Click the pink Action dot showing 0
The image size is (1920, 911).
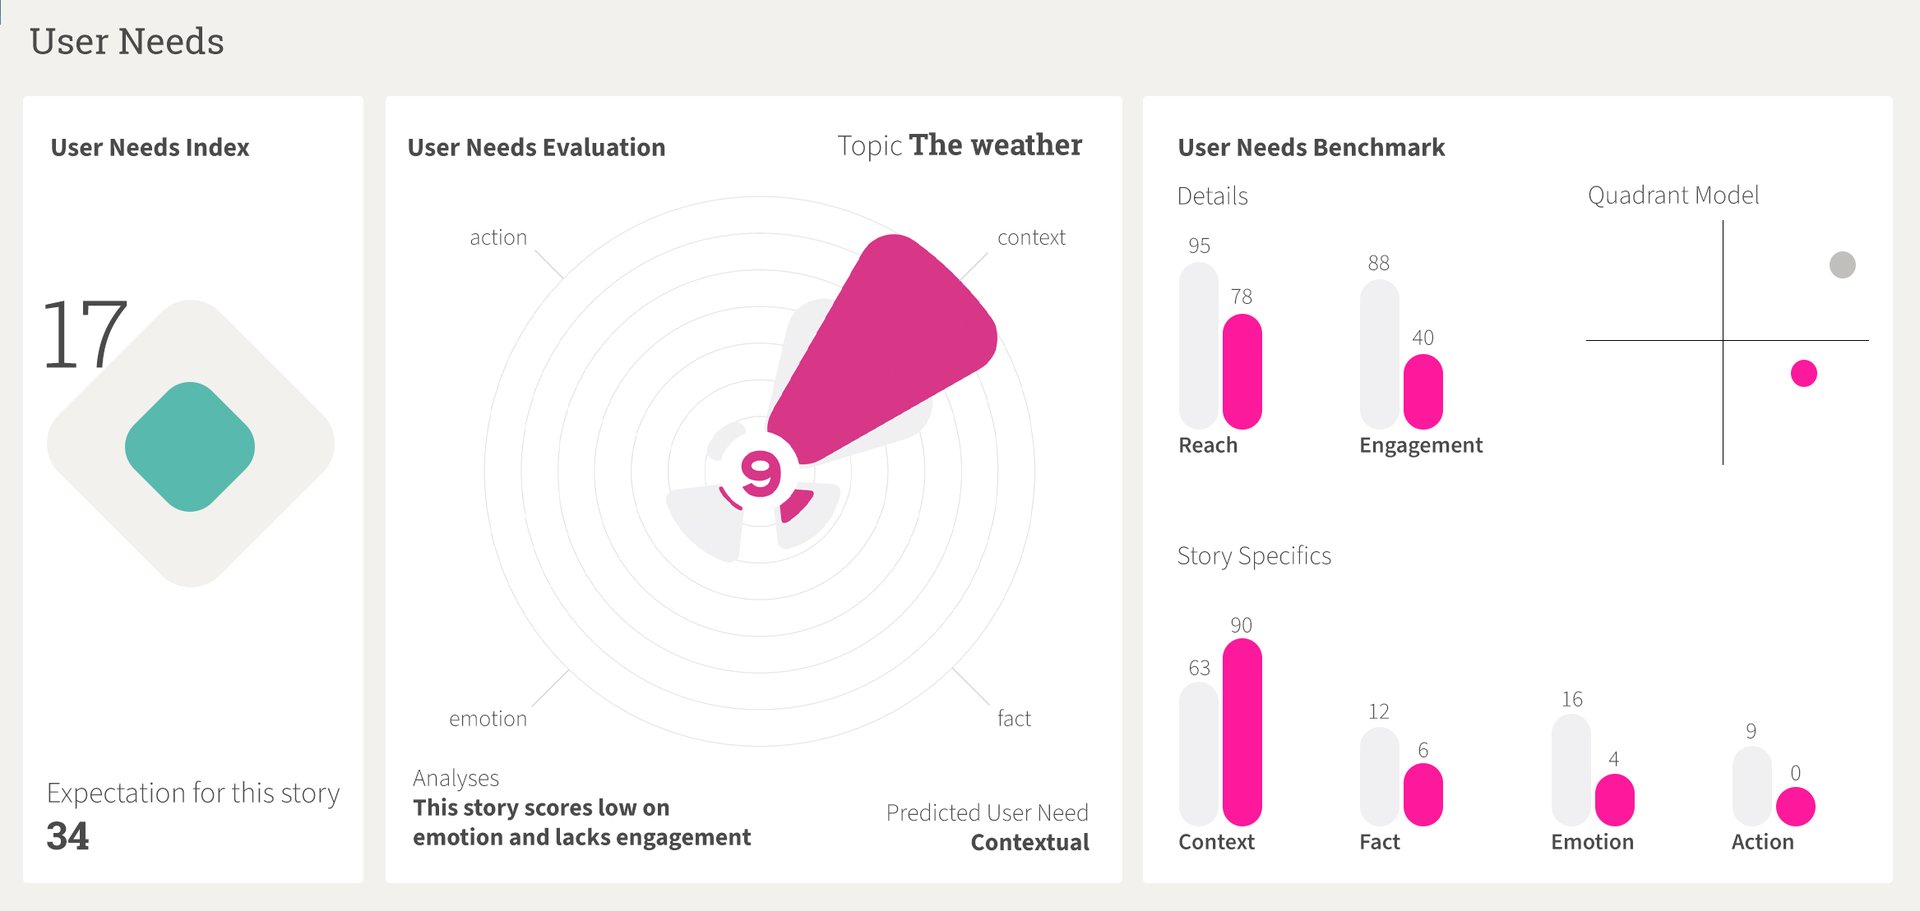[1795, 806]
